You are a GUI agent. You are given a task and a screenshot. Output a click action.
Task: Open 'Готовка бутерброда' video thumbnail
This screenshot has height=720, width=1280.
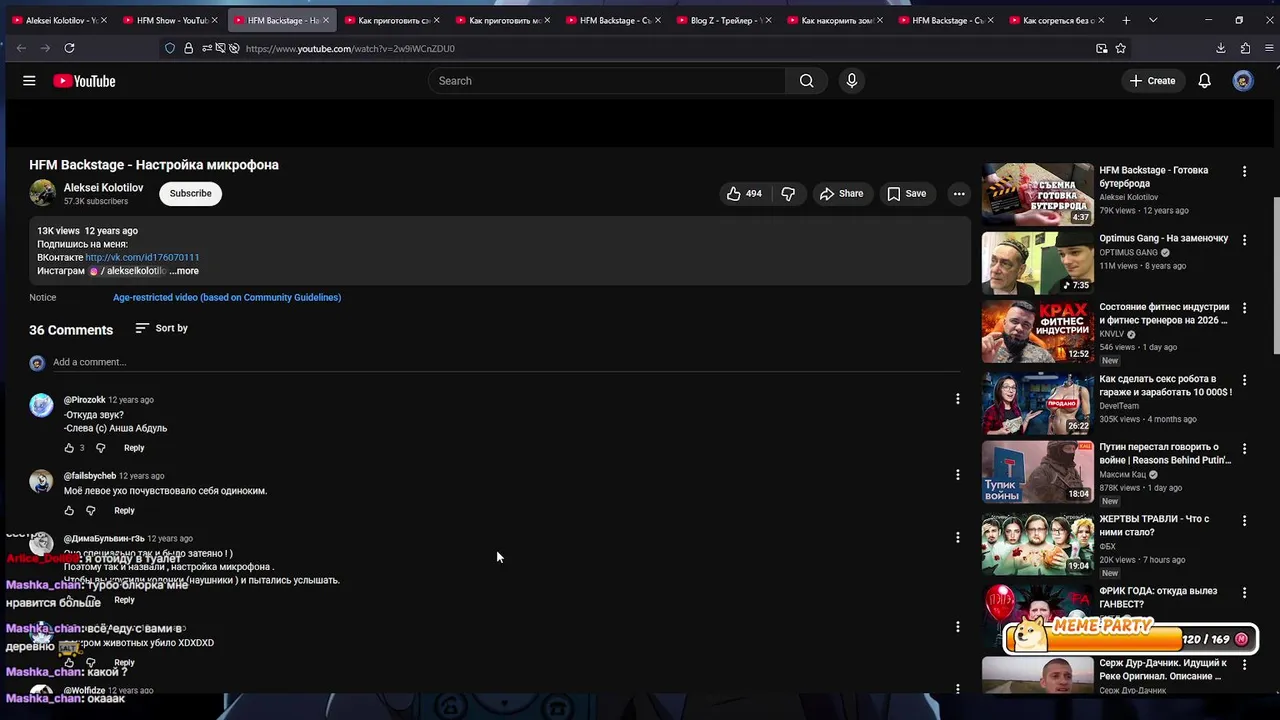(x=1037, y=194)
